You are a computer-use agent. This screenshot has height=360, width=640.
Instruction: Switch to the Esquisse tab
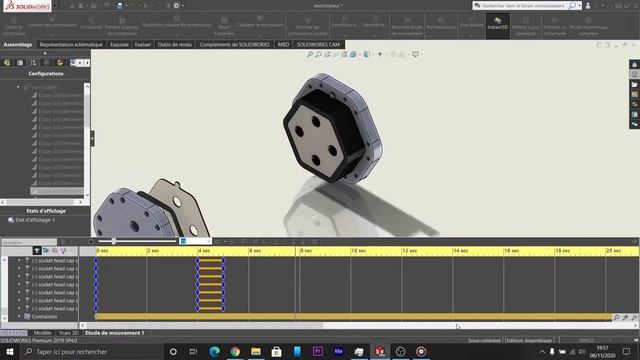click(x=119, y=44)
